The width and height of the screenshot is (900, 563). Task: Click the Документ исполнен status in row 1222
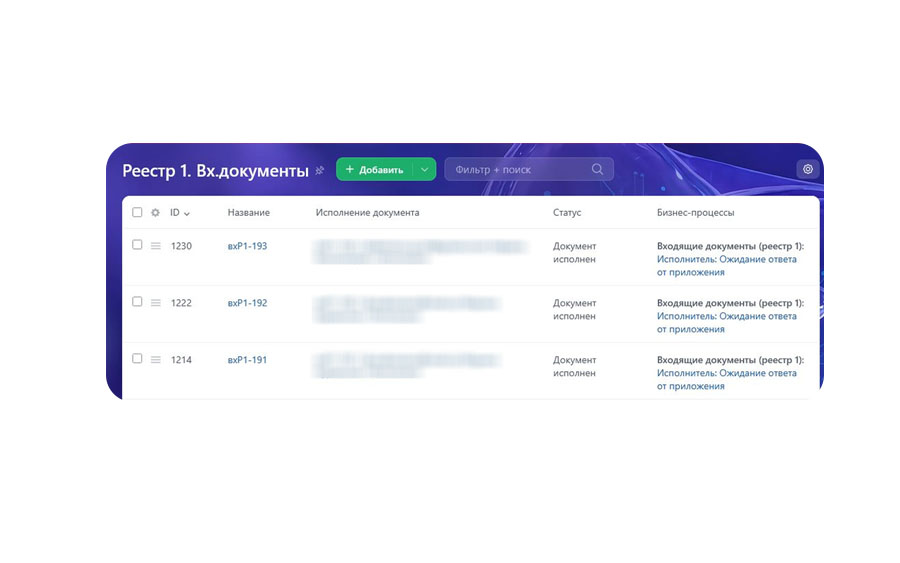(x=575, y=309)
